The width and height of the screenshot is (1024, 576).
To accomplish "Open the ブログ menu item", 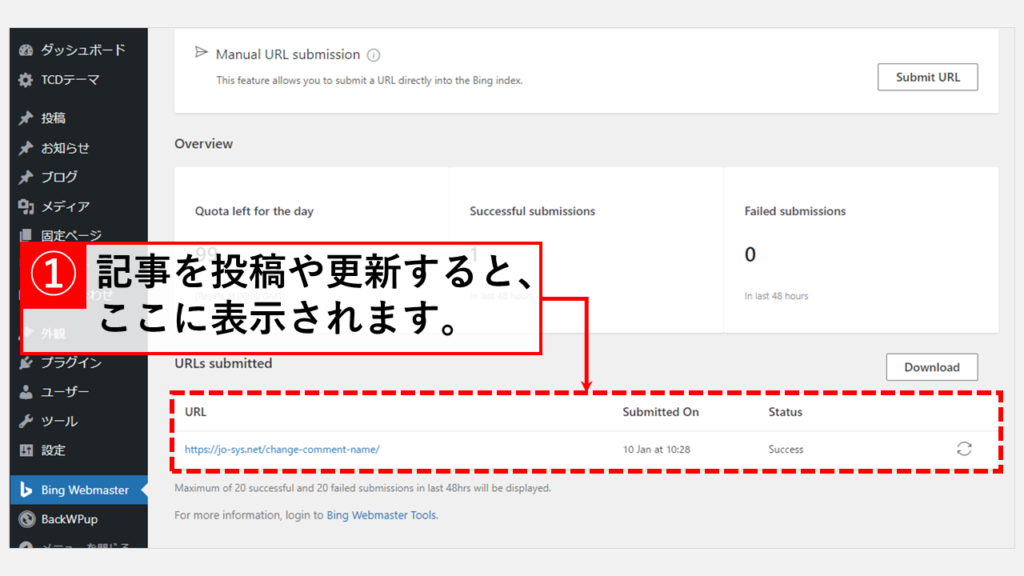I will point(59,177).
